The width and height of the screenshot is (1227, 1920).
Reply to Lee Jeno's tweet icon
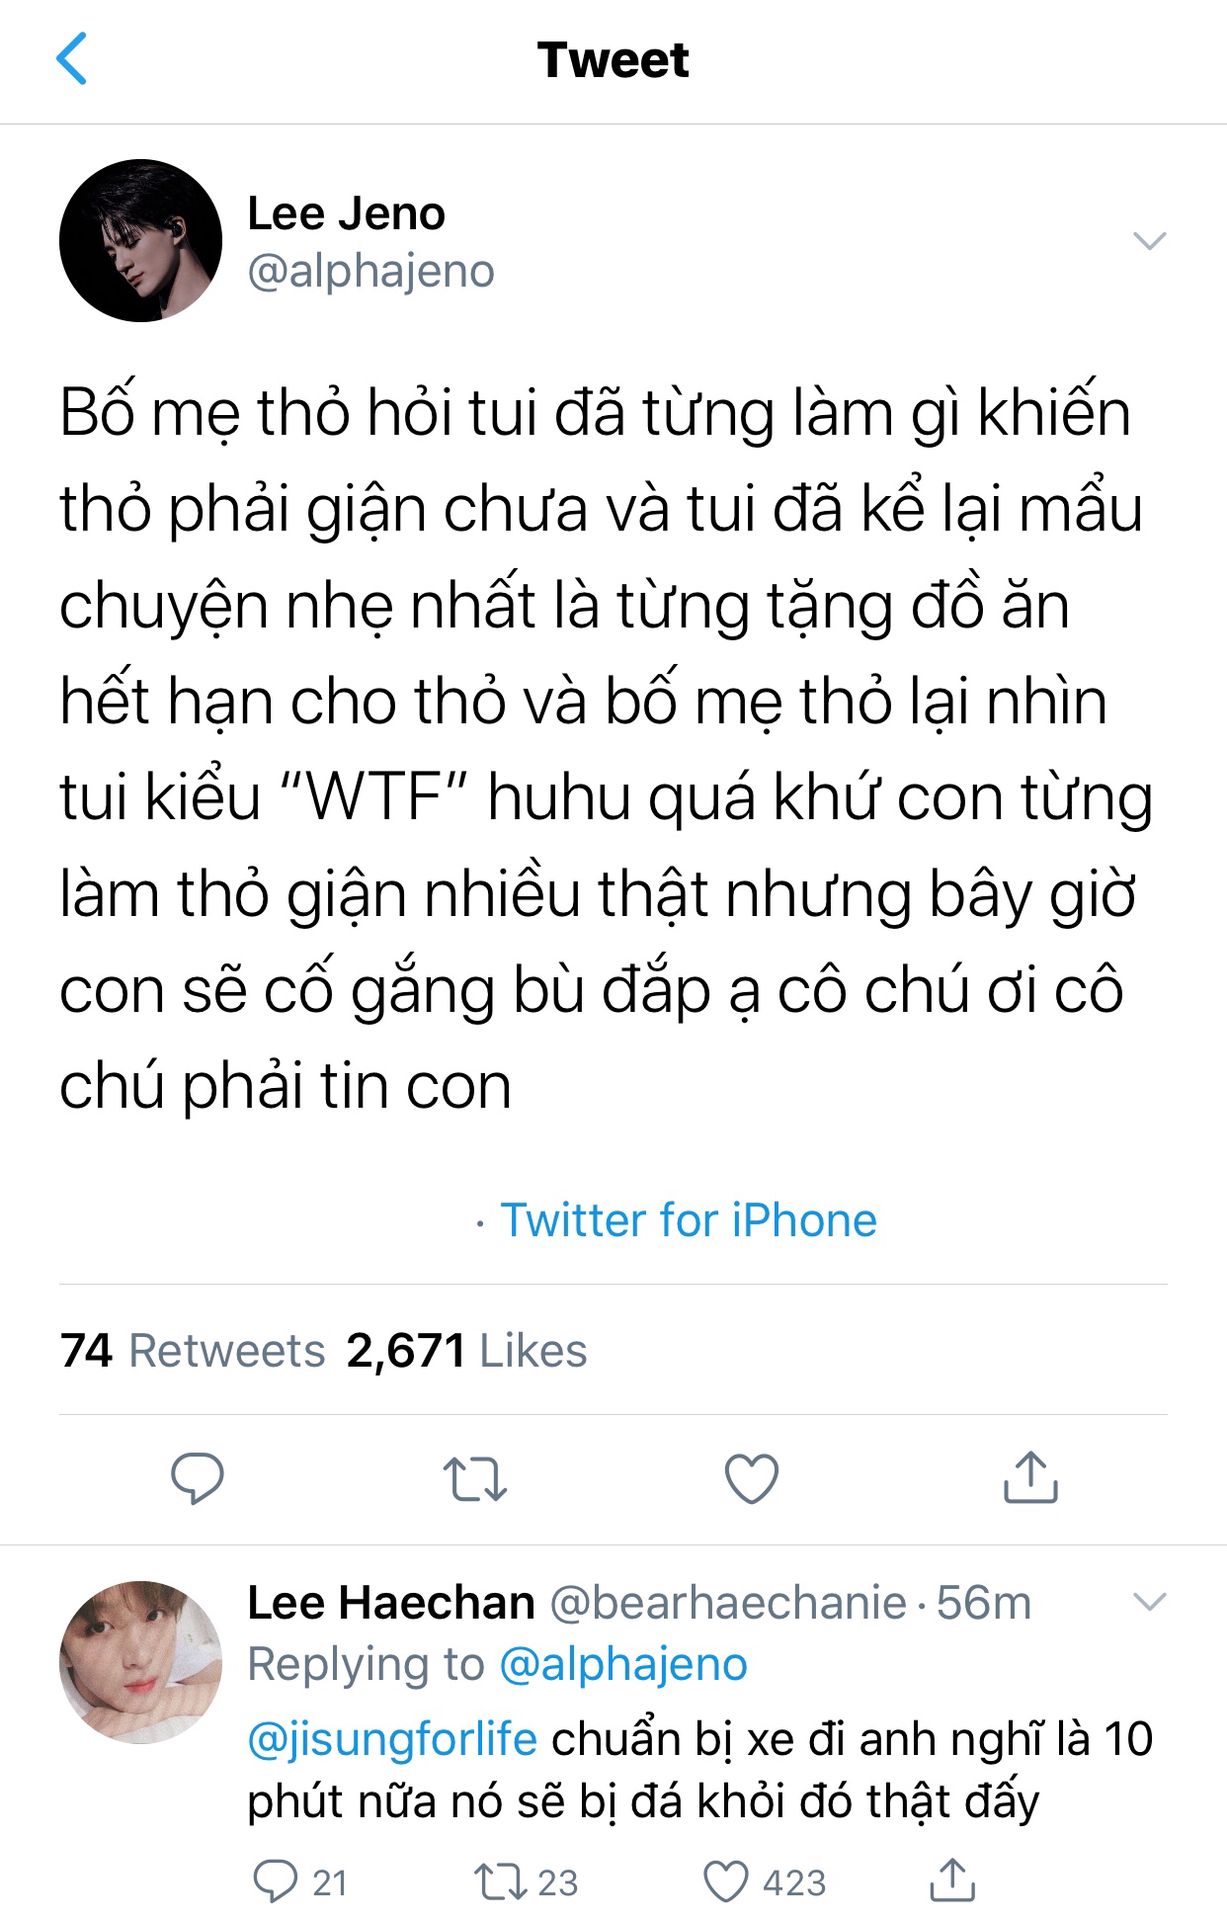point(197,1478)
